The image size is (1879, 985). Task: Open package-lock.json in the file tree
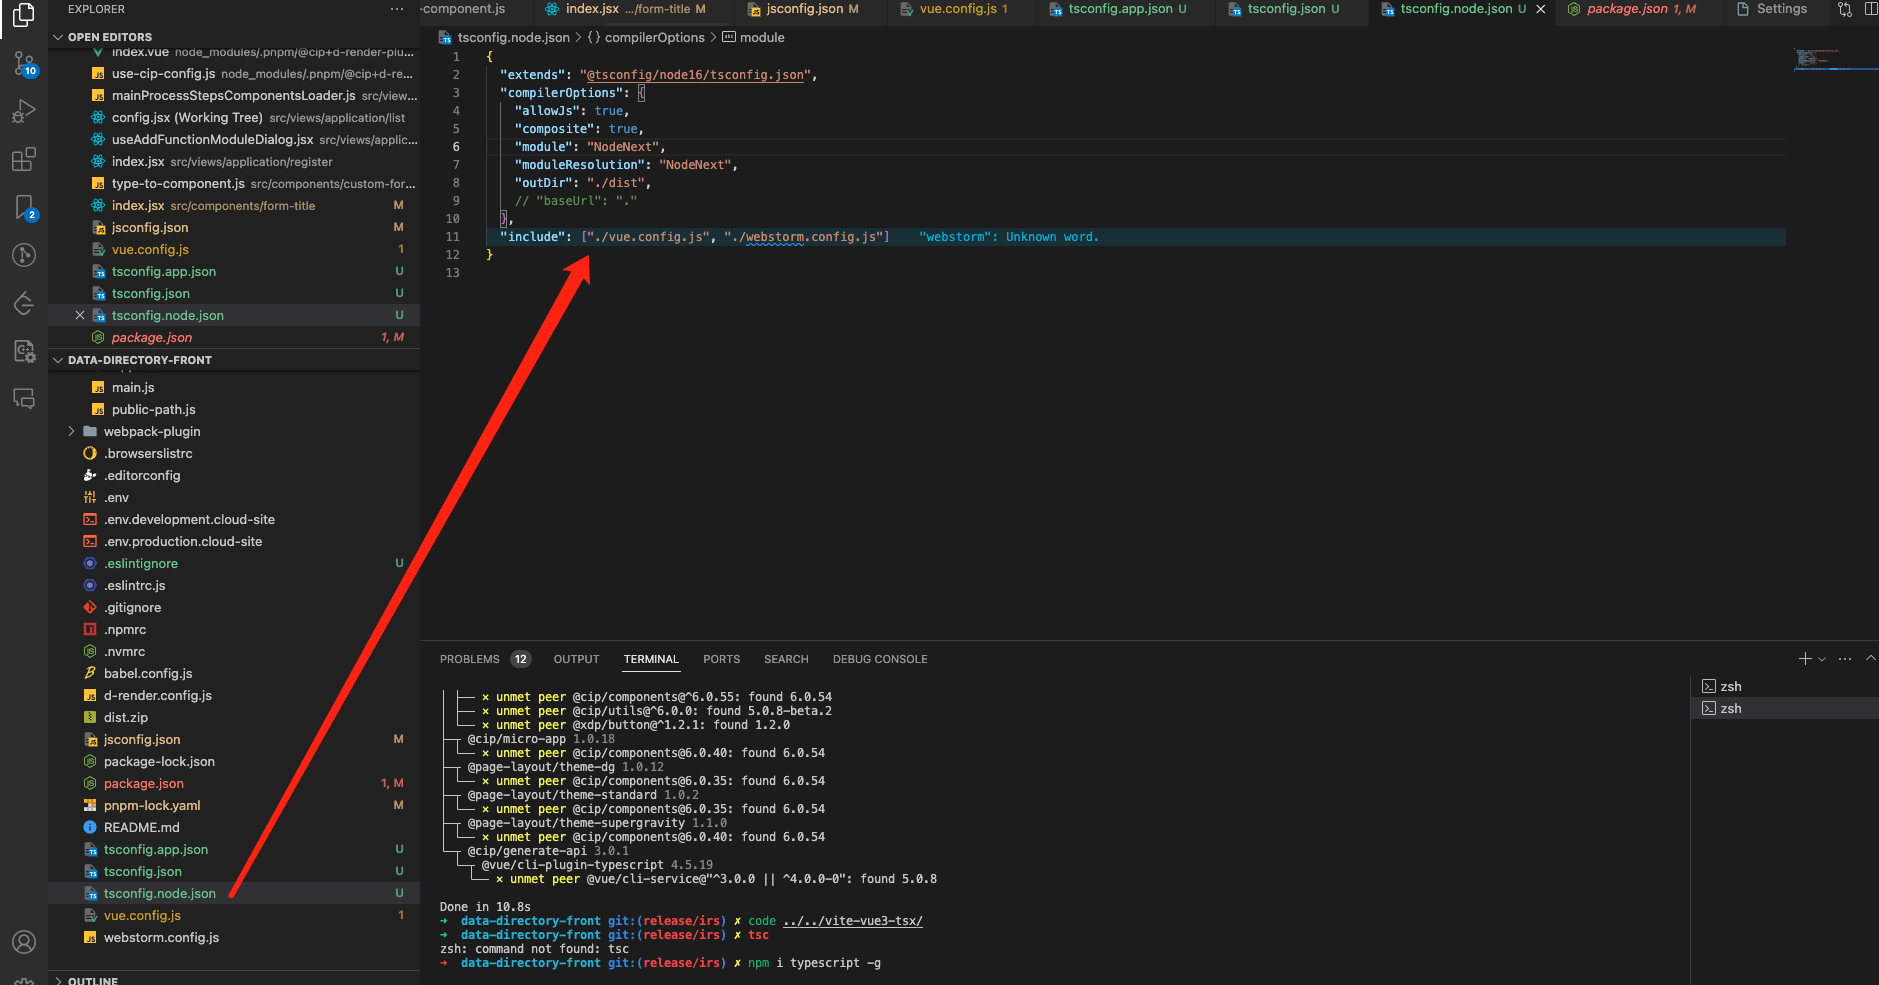click(159, 761)
